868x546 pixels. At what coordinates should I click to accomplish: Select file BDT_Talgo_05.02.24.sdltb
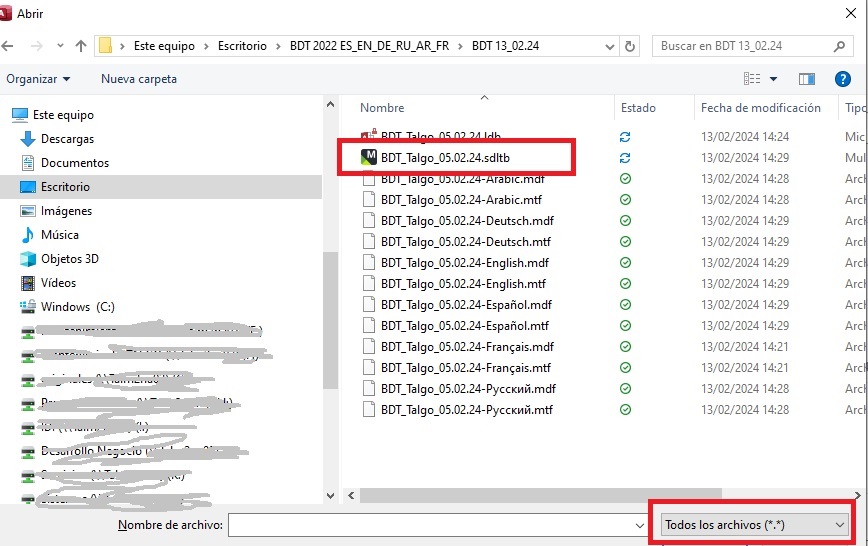(x=445, y=158)
